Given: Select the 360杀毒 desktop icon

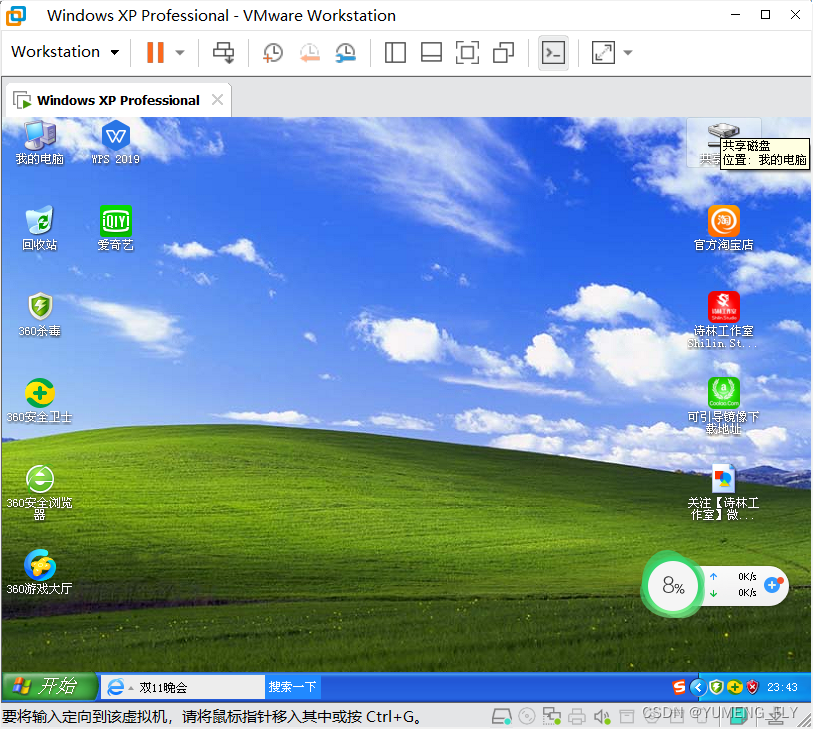Looking at the screenshot, I should coord(39,315).
